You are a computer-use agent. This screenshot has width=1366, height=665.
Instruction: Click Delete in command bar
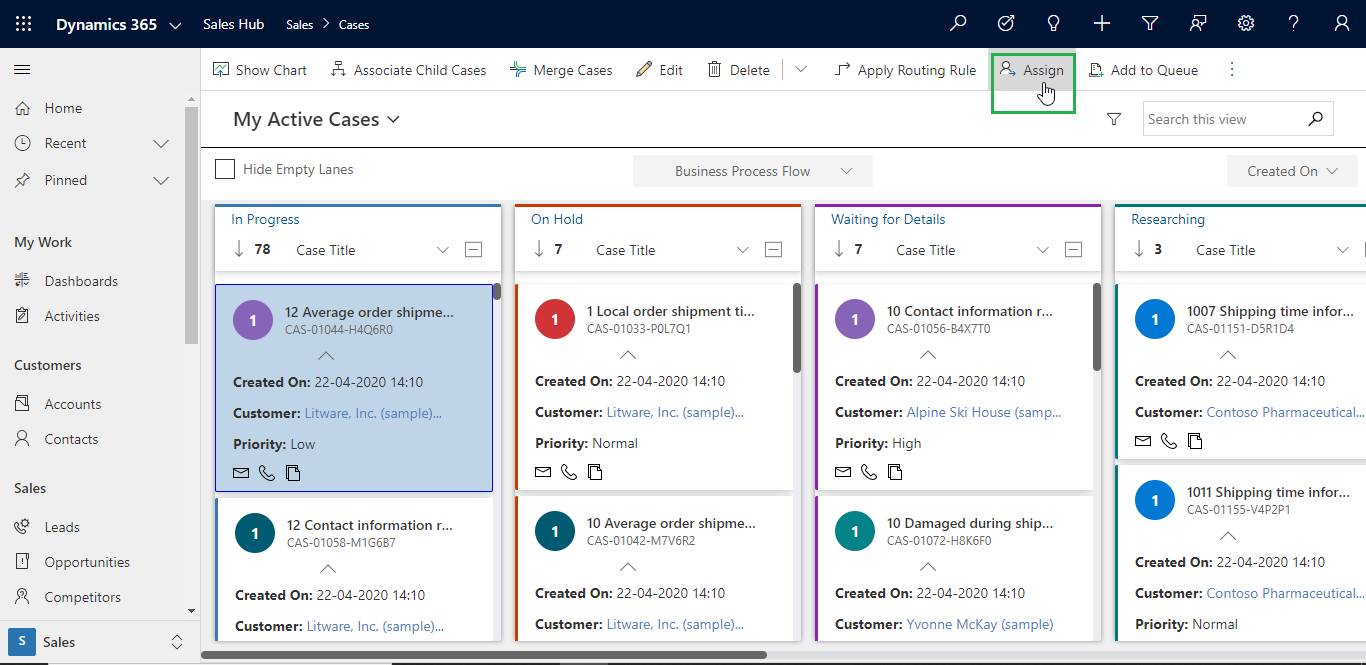(738, 70)
